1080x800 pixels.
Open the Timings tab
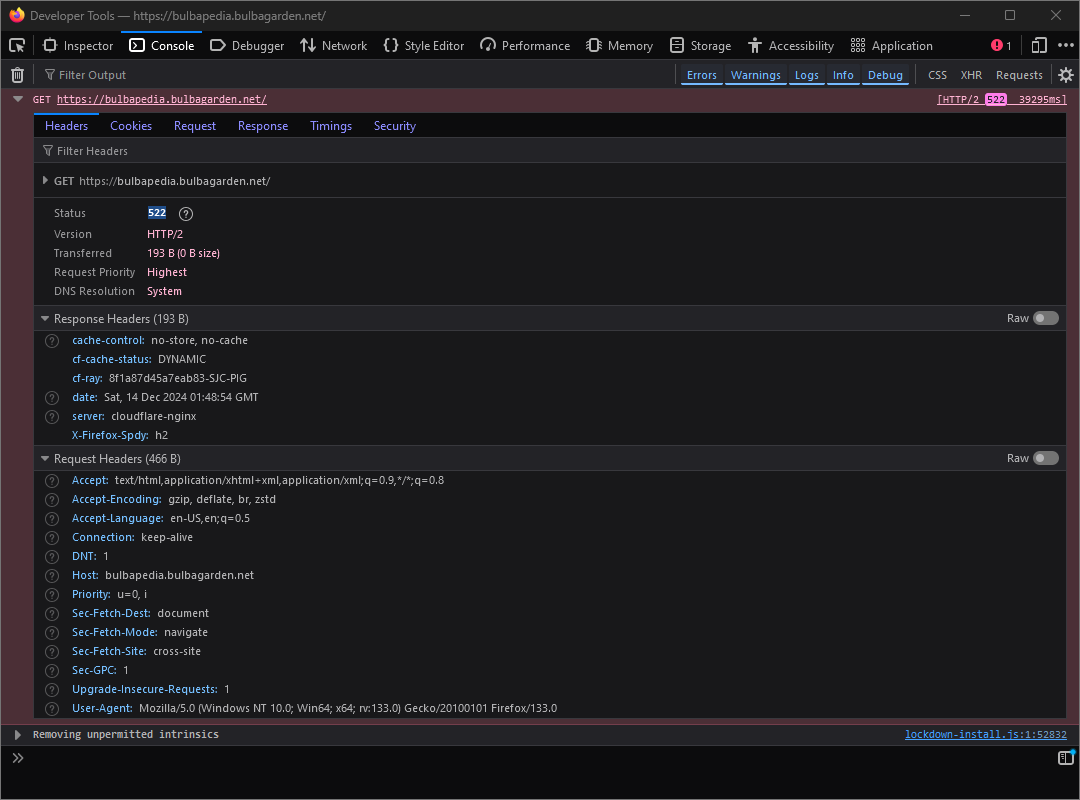[331, 125]
